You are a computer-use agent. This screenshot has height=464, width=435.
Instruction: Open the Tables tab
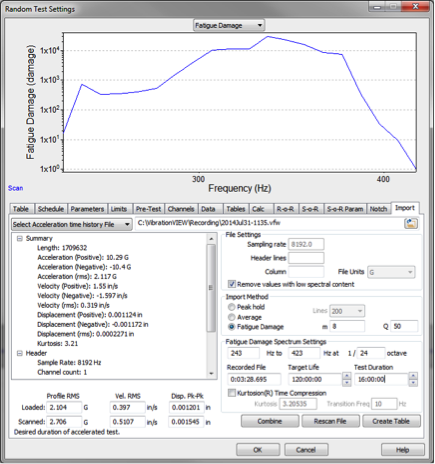(x=236, y=209)
